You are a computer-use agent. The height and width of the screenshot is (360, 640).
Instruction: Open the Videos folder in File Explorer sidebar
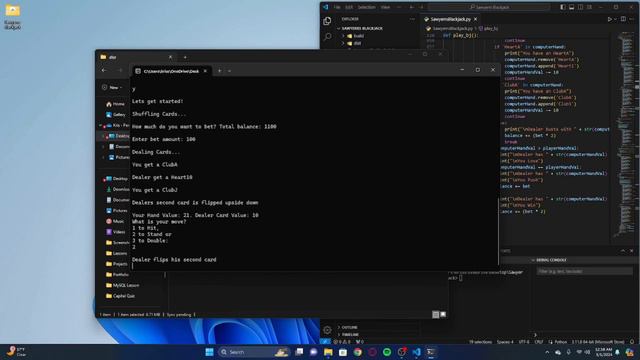[x=116, y=232]
